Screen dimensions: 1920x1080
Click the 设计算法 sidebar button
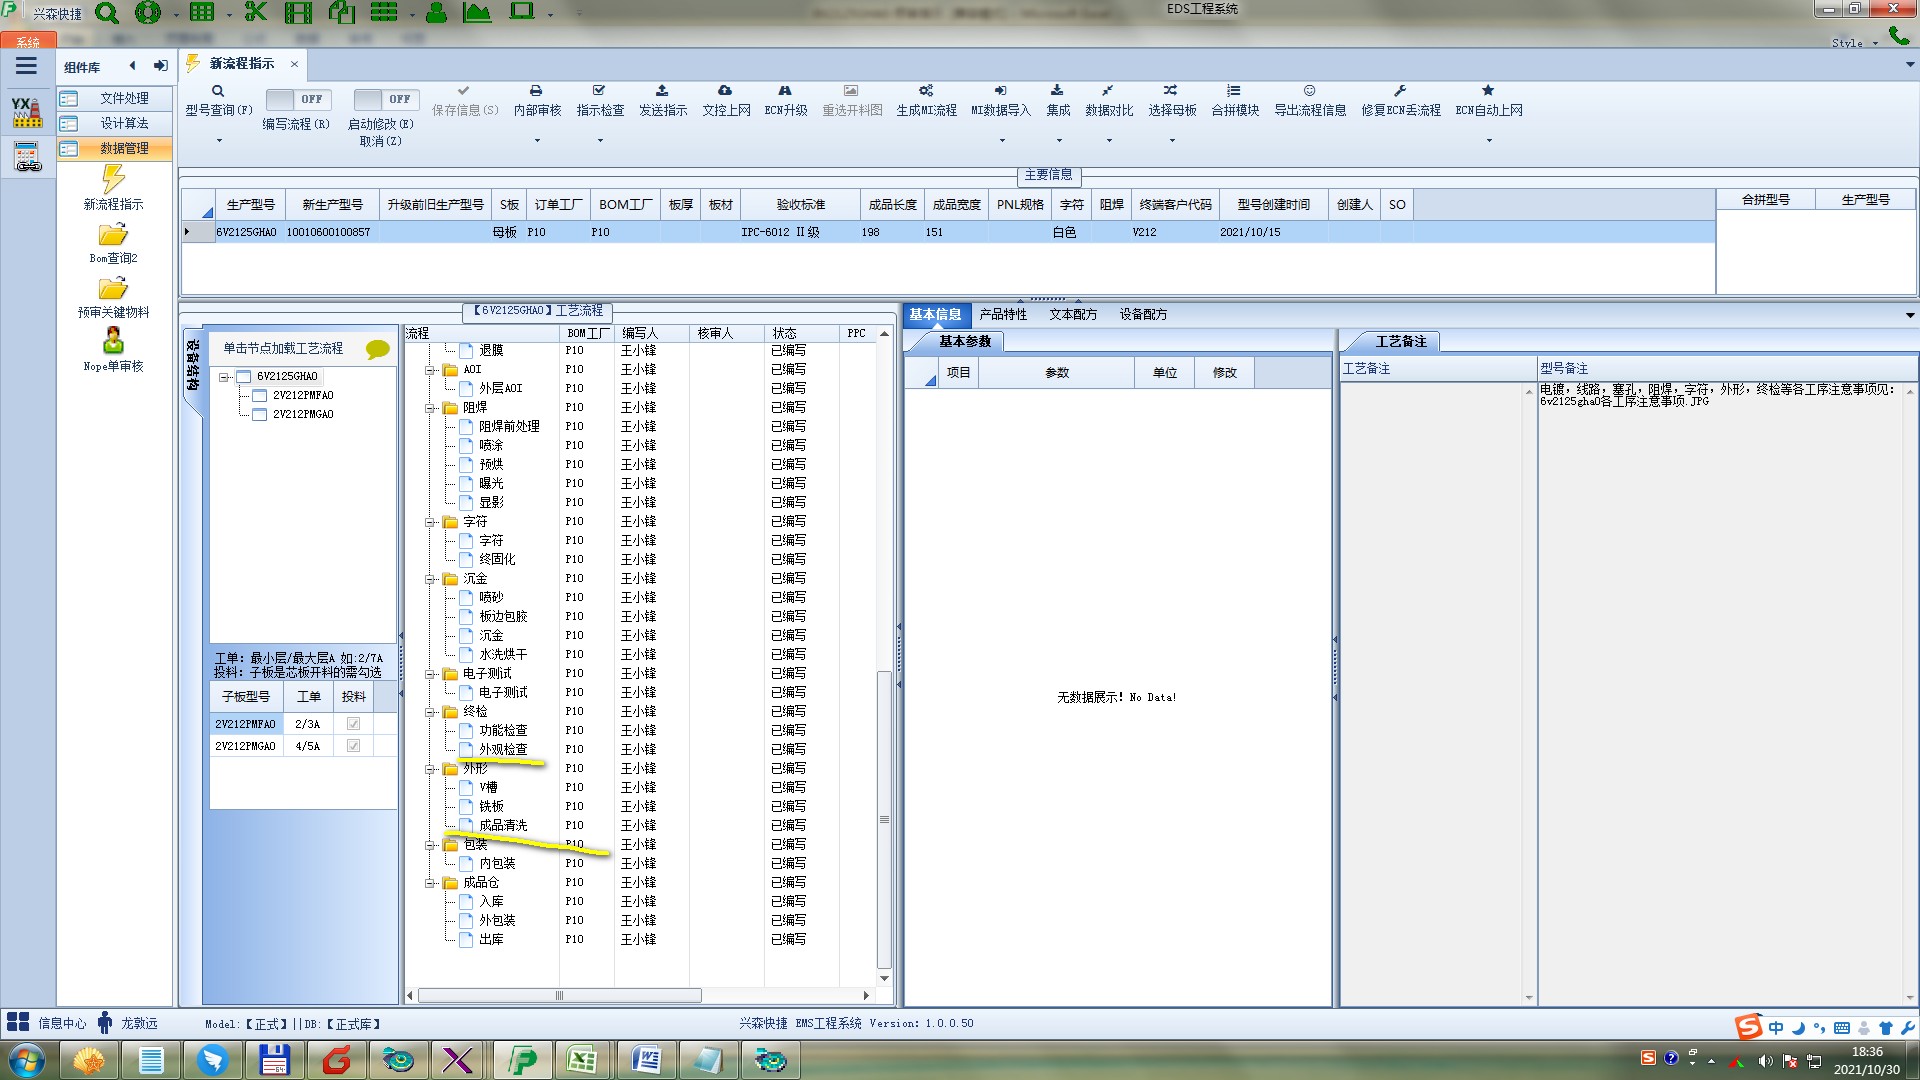click(x=123, y=123)
